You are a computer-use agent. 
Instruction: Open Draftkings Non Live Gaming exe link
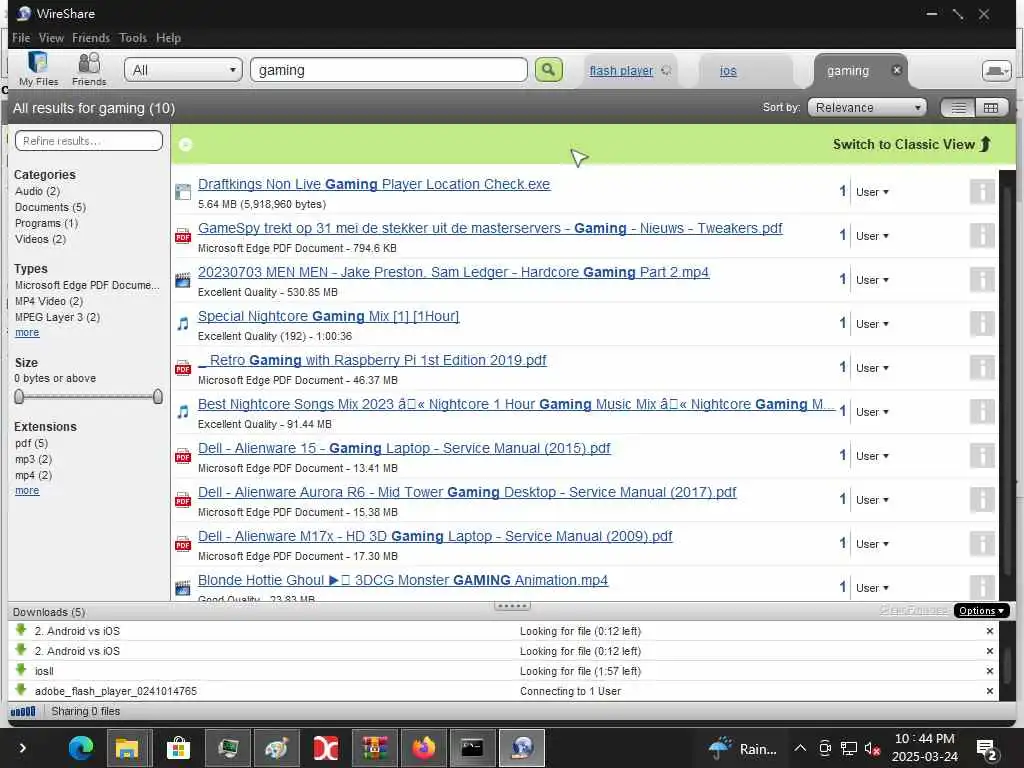coord(374,184)
